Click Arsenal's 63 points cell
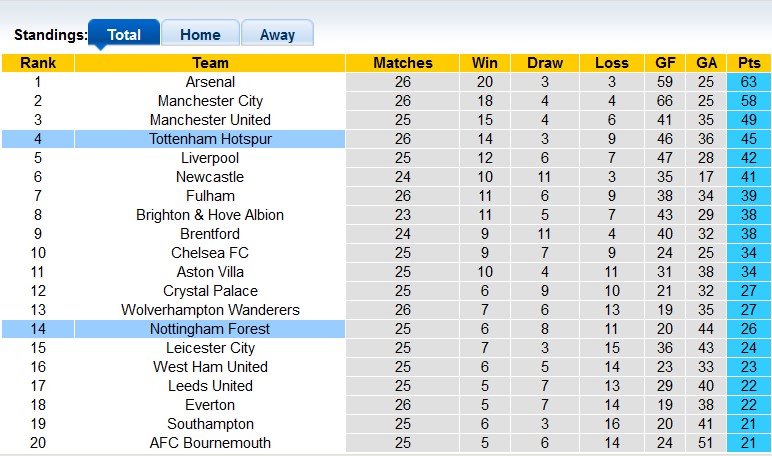 [748, 82]
